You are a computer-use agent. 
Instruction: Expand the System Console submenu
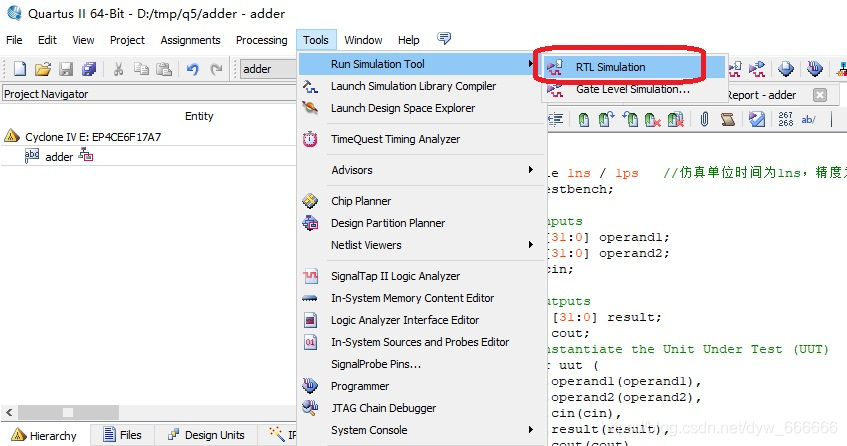(420, 430)
